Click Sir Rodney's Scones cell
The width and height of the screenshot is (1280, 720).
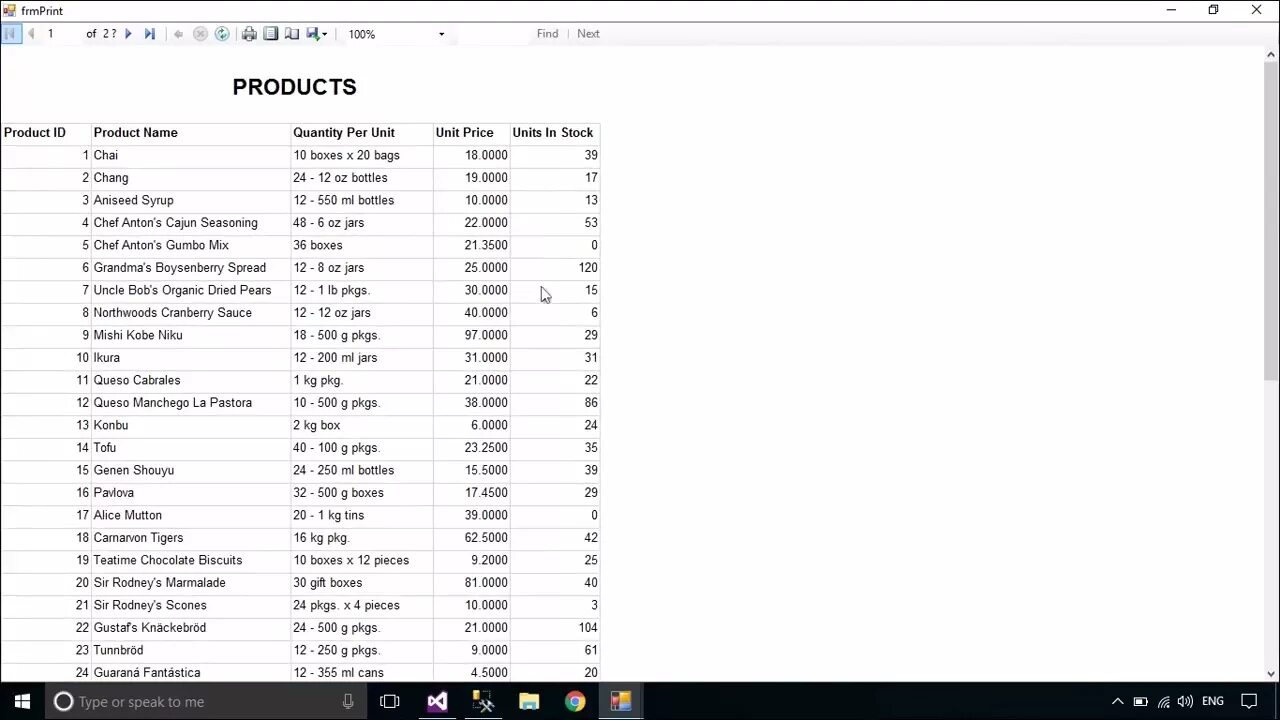[190, 605]
